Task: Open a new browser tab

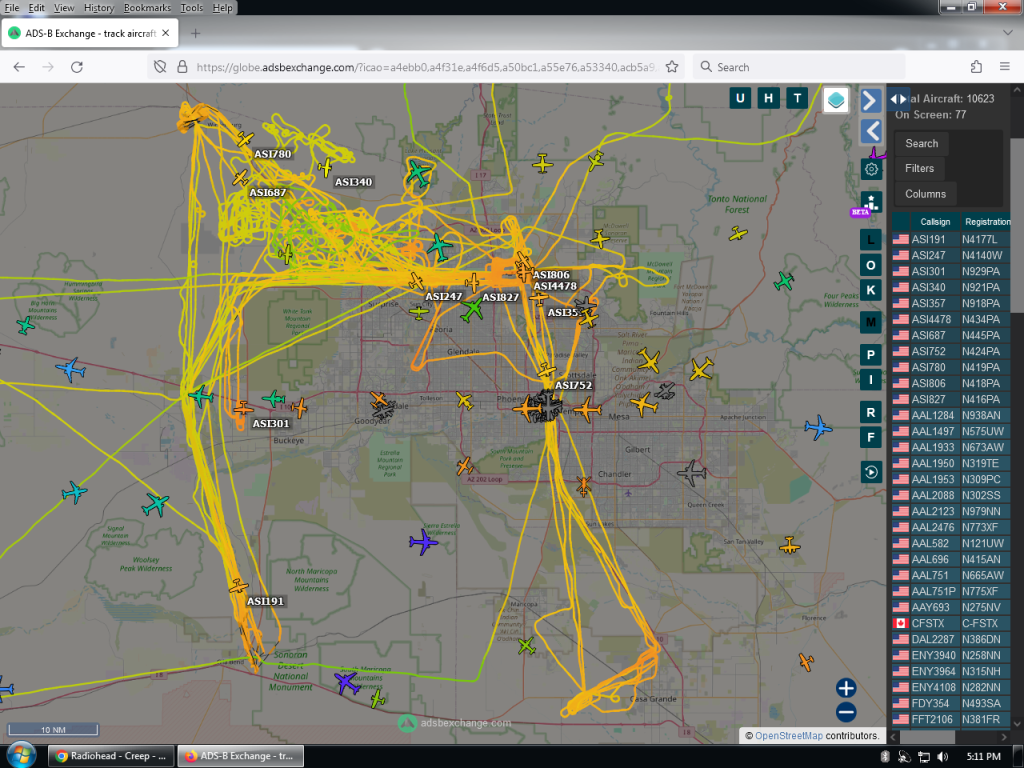Action: 195,33
